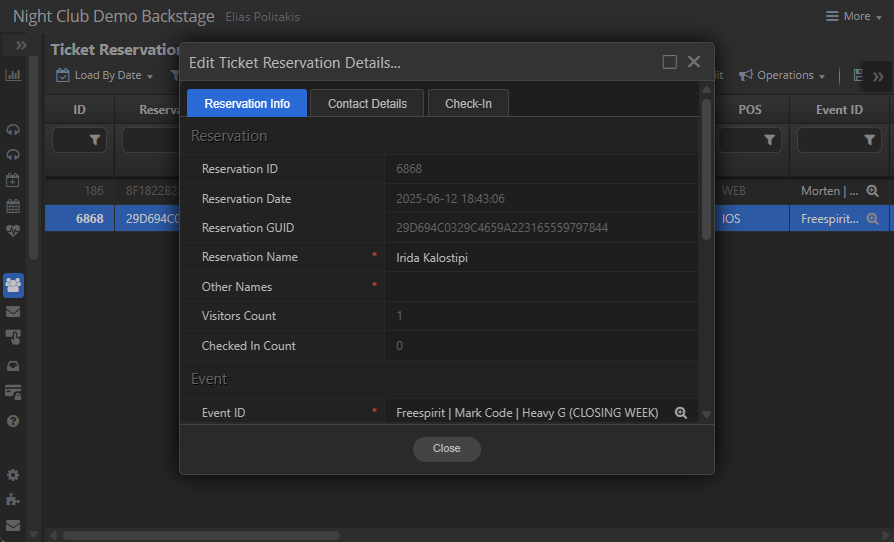Open the calendar grid sidebar icon
The height and width of the screenshot is (542, 894).
click(13, 206)
